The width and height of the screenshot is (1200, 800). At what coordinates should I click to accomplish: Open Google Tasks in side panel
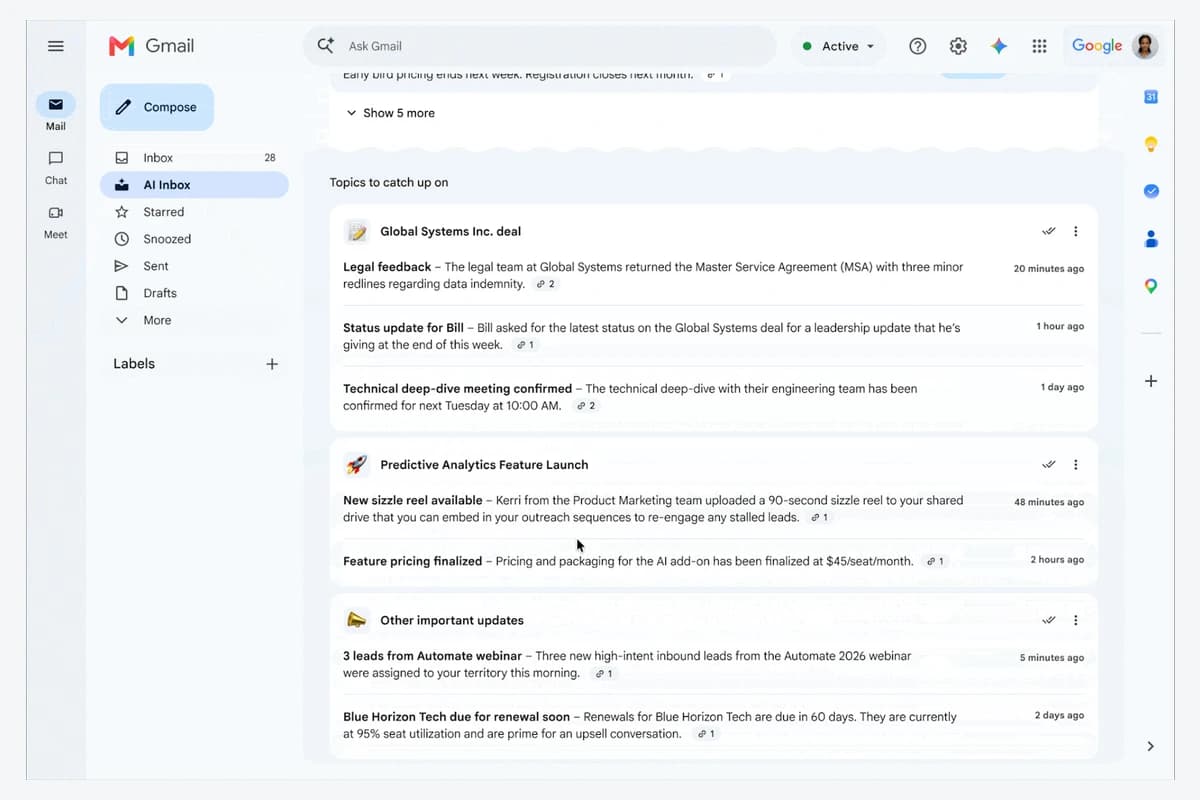coord(1151,191)
